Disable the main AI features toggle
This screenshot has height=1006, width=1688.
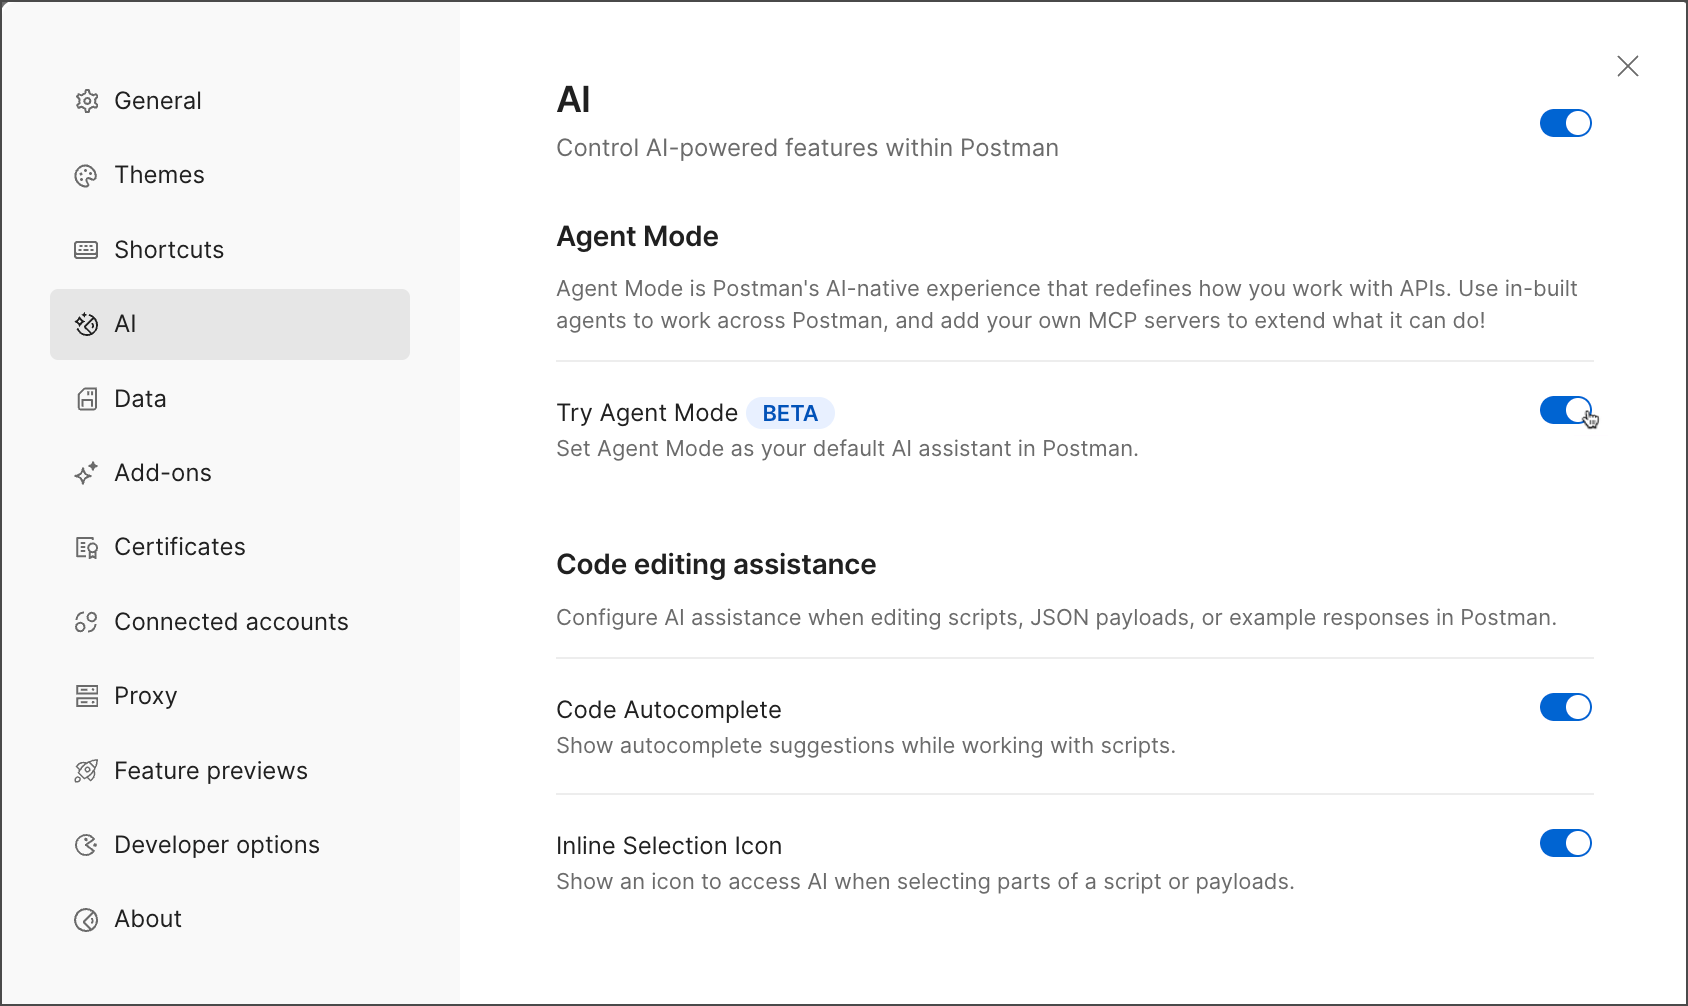[1565, 123]
